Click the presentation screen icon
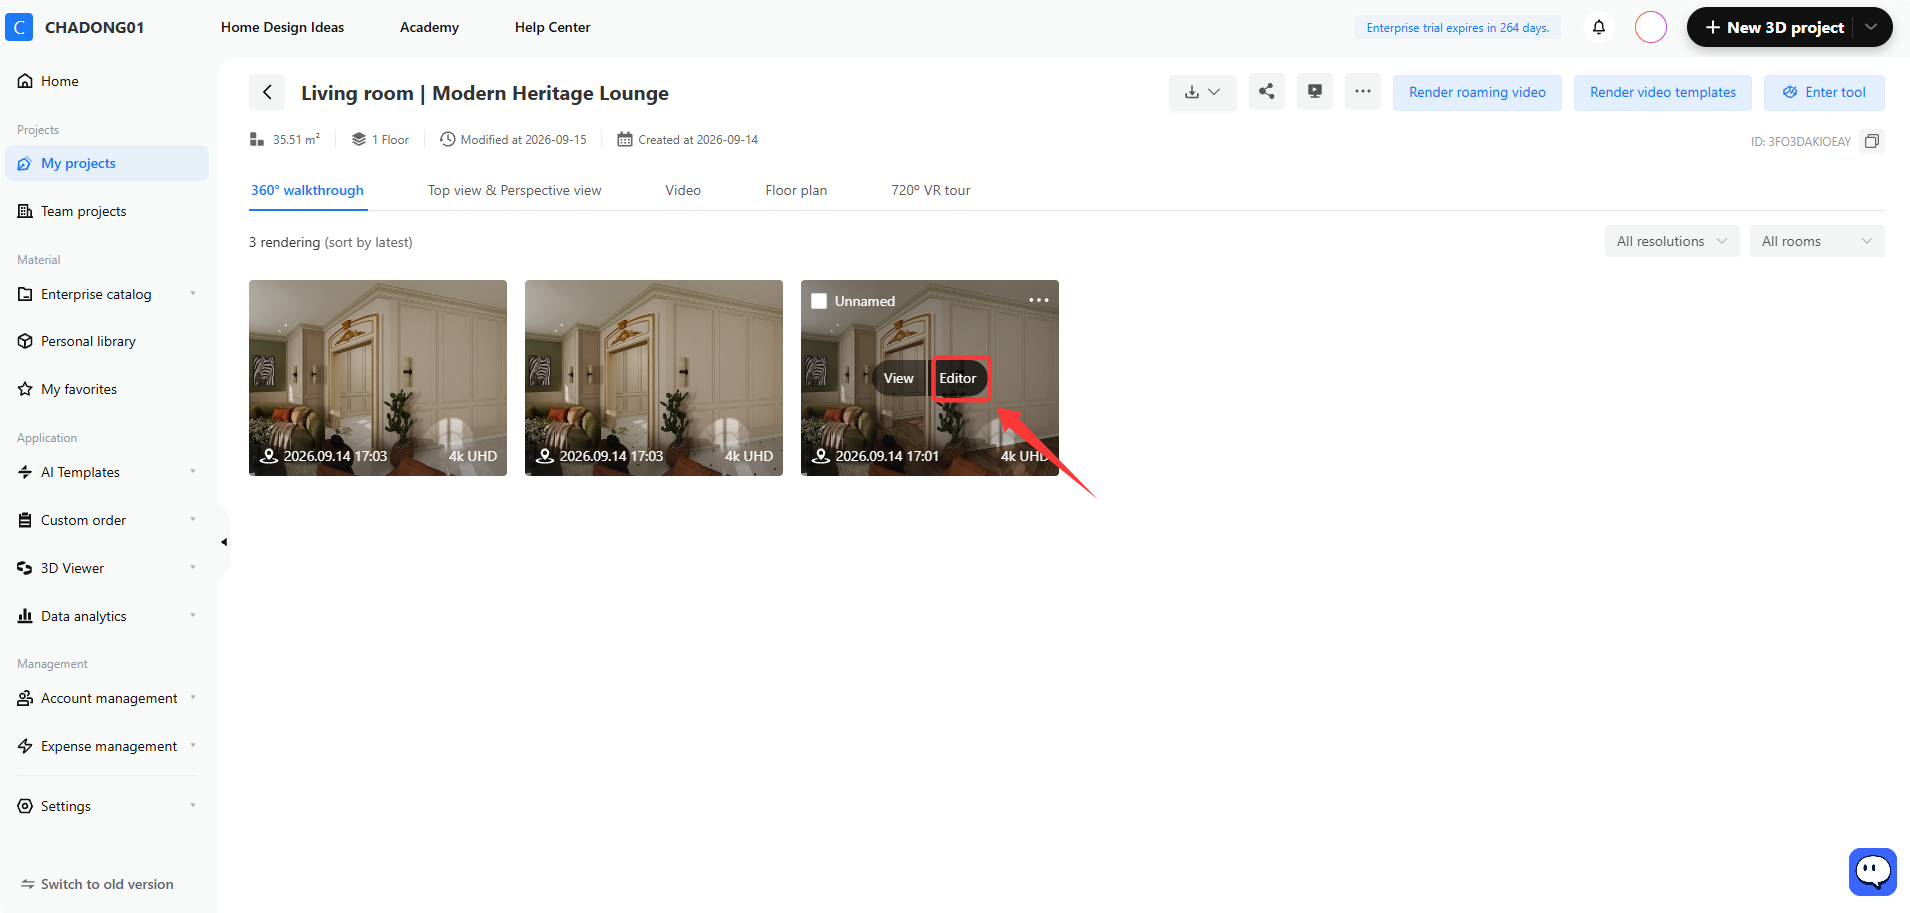 [1315, 92]
